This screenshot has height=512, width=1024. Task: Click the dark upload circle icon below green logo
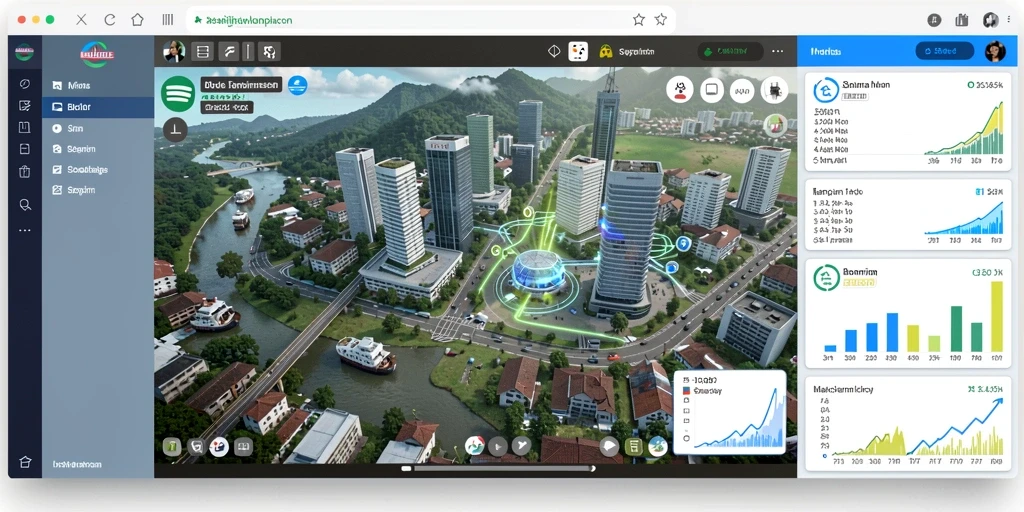175,130
